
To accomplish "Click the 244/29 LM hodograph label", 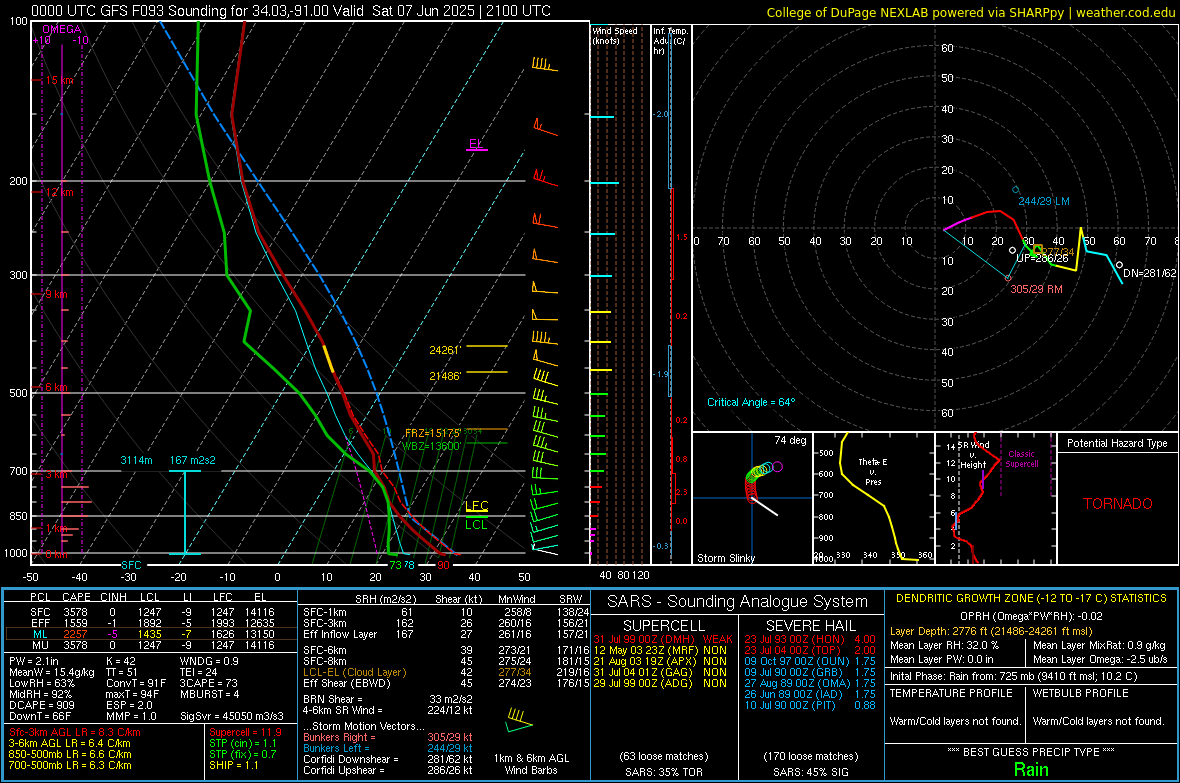I will tap(1044, 201).
